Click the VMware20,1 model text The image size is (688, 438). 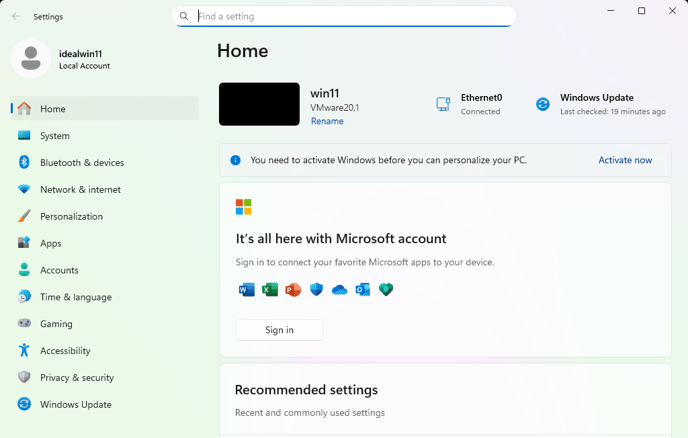tap(334, 108)
